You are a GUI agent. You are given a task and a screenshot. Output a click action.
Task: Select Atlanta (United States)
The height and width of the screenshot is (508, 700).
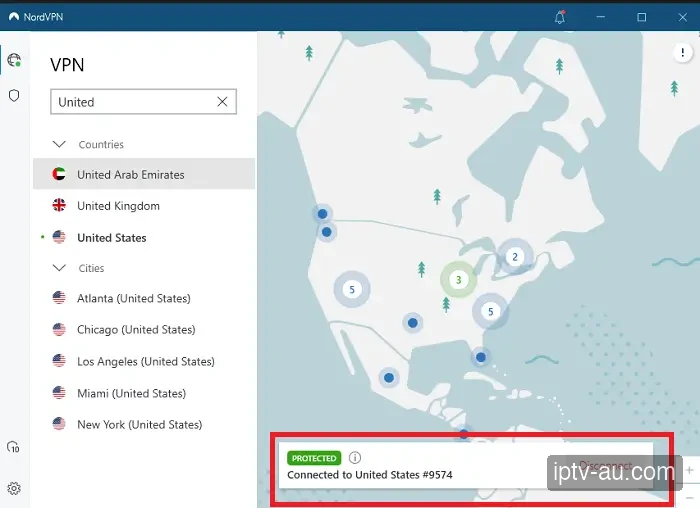click(x=144, y=298)
